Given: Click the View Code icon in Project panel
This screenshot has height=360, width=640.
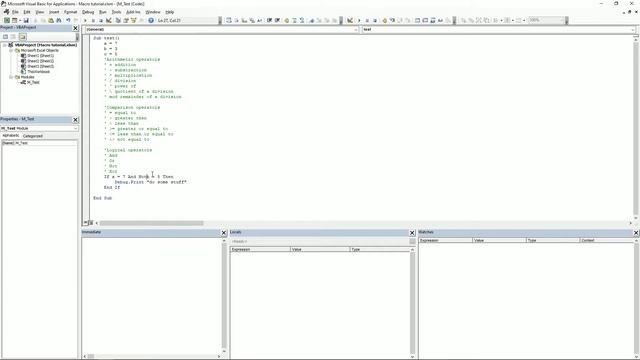Looking at the screenshot, I should [5, 36].
